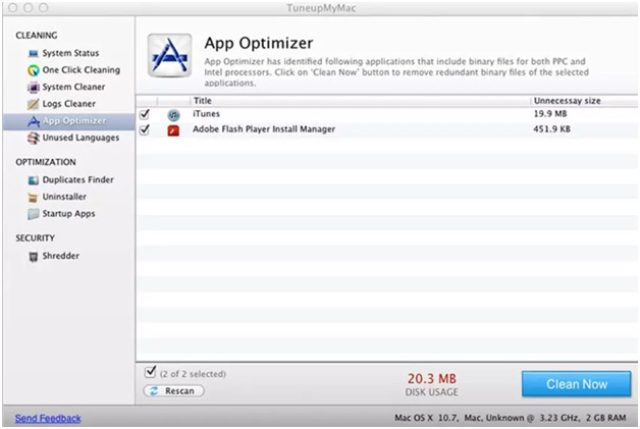Click the 20.3 MB disk usage value
The width and height of the screenshot is (640, 429).
click(432, 379)
